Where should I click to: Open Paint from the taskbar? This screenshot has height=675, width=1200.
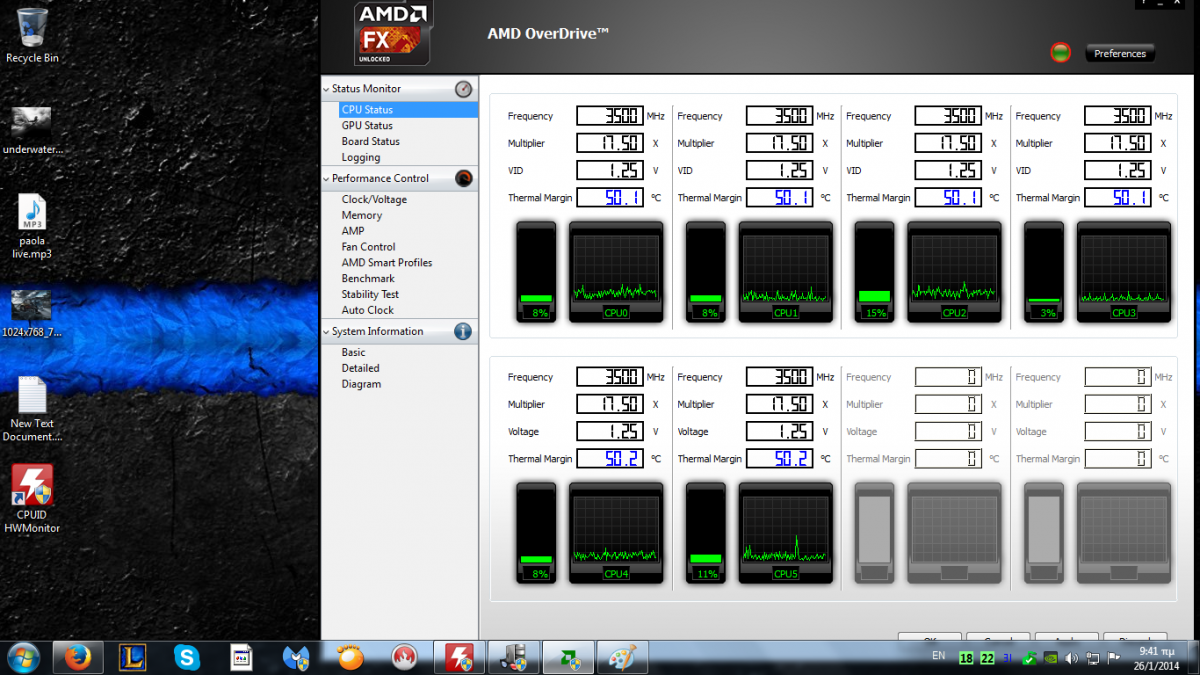(x=622, y=657)
